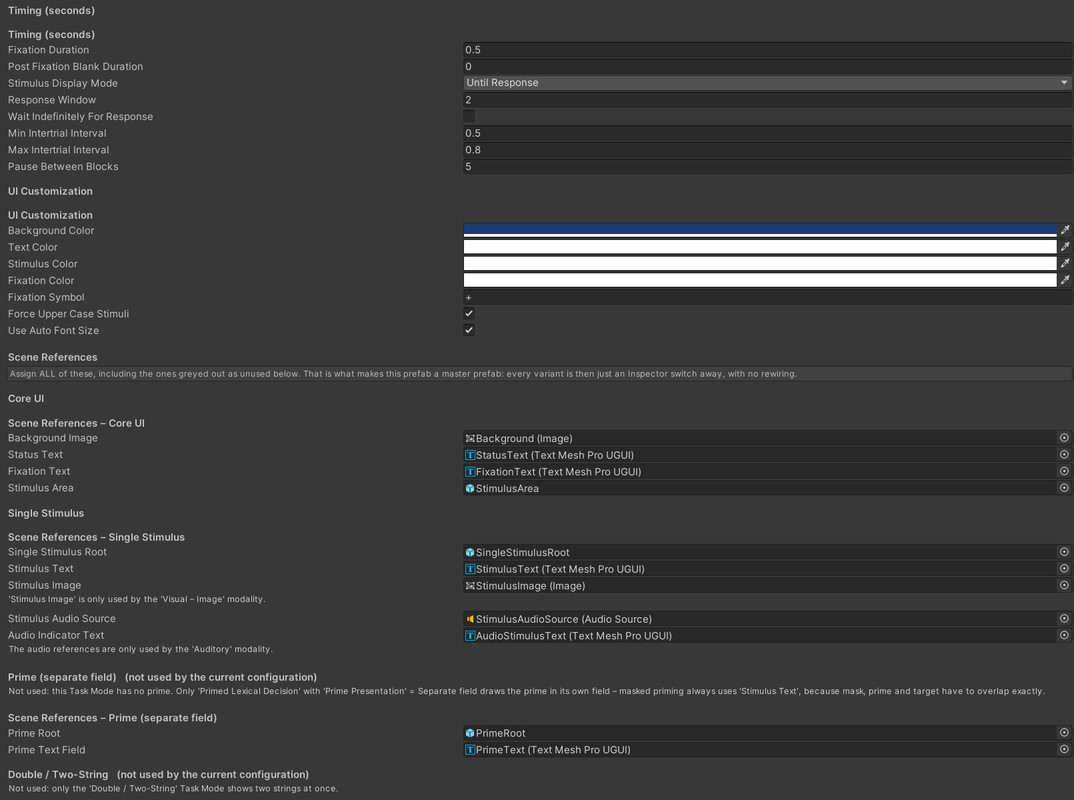Open object picker for Fixation Text
This screenshot has width=1074, height=800.
(x=1064, y=471)
